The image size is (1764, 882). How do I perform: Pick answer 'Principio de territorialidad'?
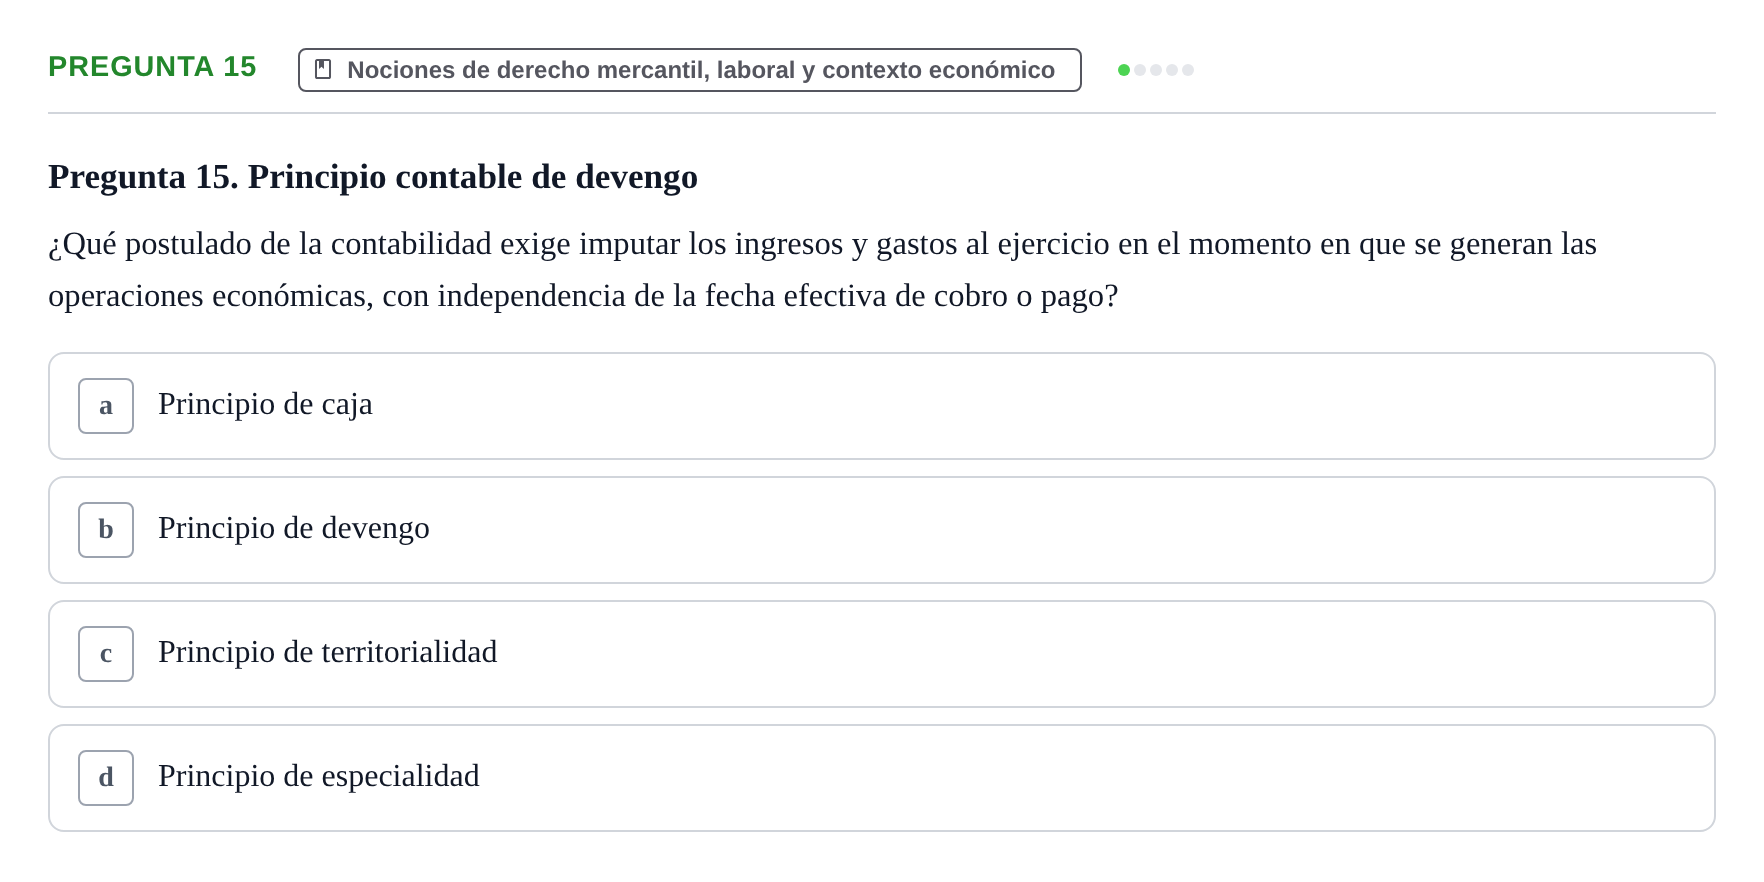(881, 654)
